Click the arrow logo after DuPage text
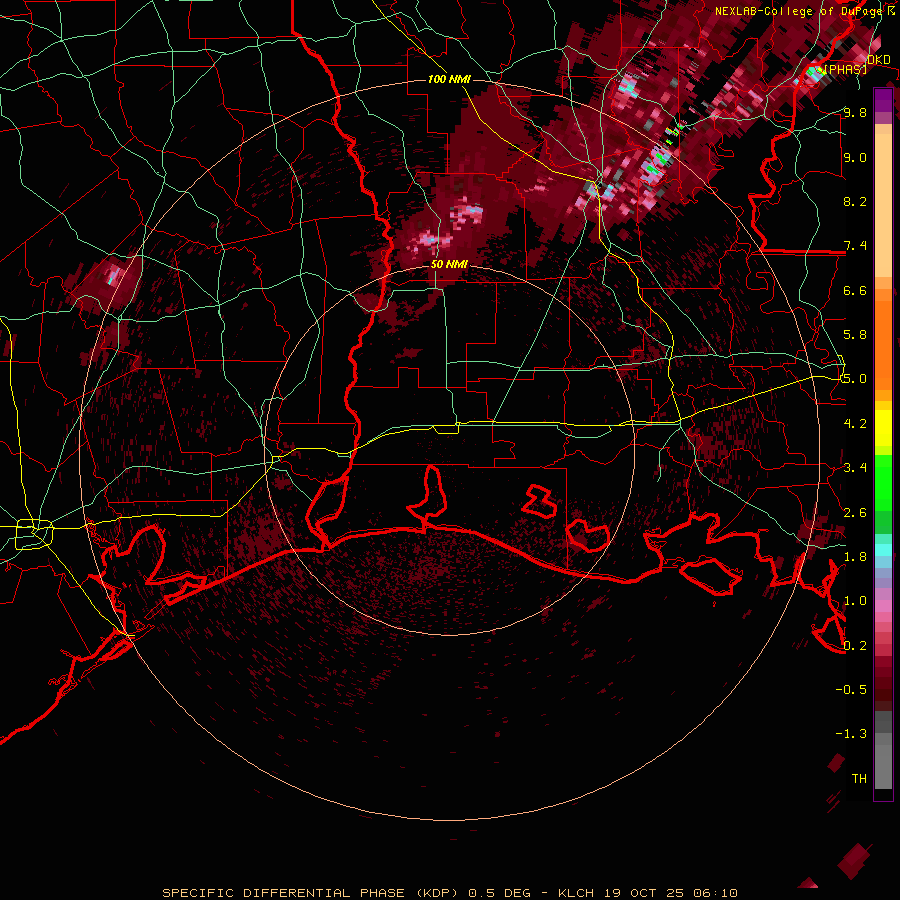Viewport: 900px width, 900px height. [891, 11]
